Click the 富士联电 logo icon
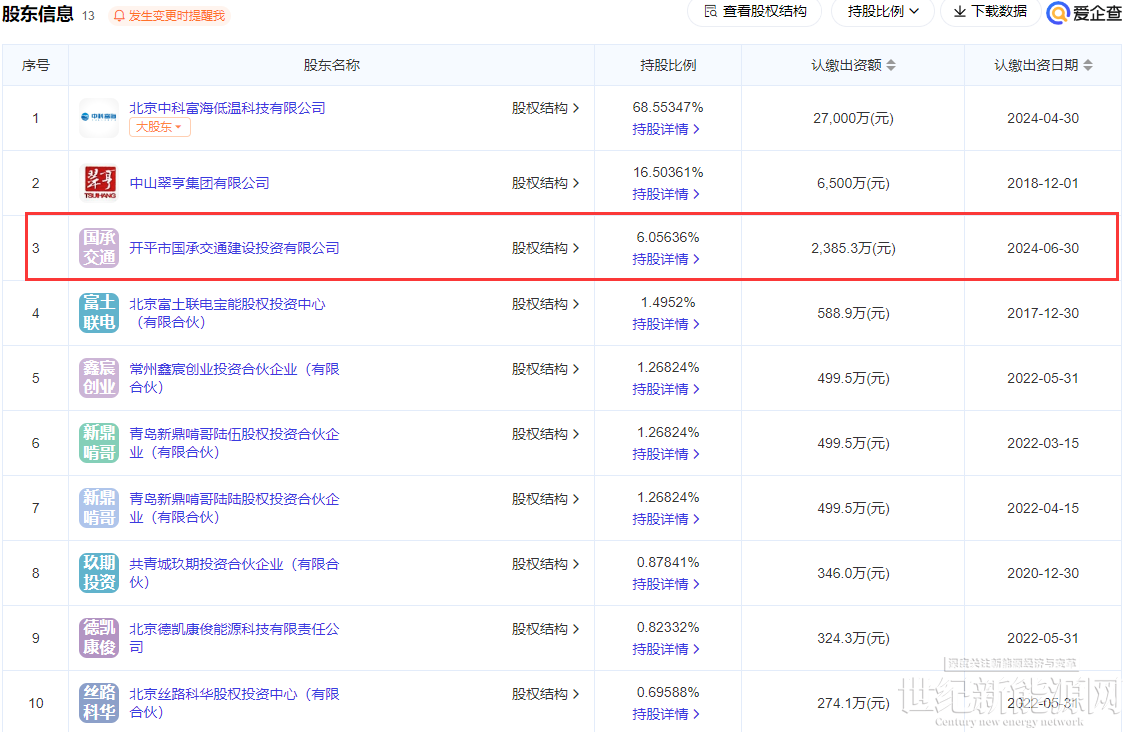Screen dimensions: 1129x732 99,313
